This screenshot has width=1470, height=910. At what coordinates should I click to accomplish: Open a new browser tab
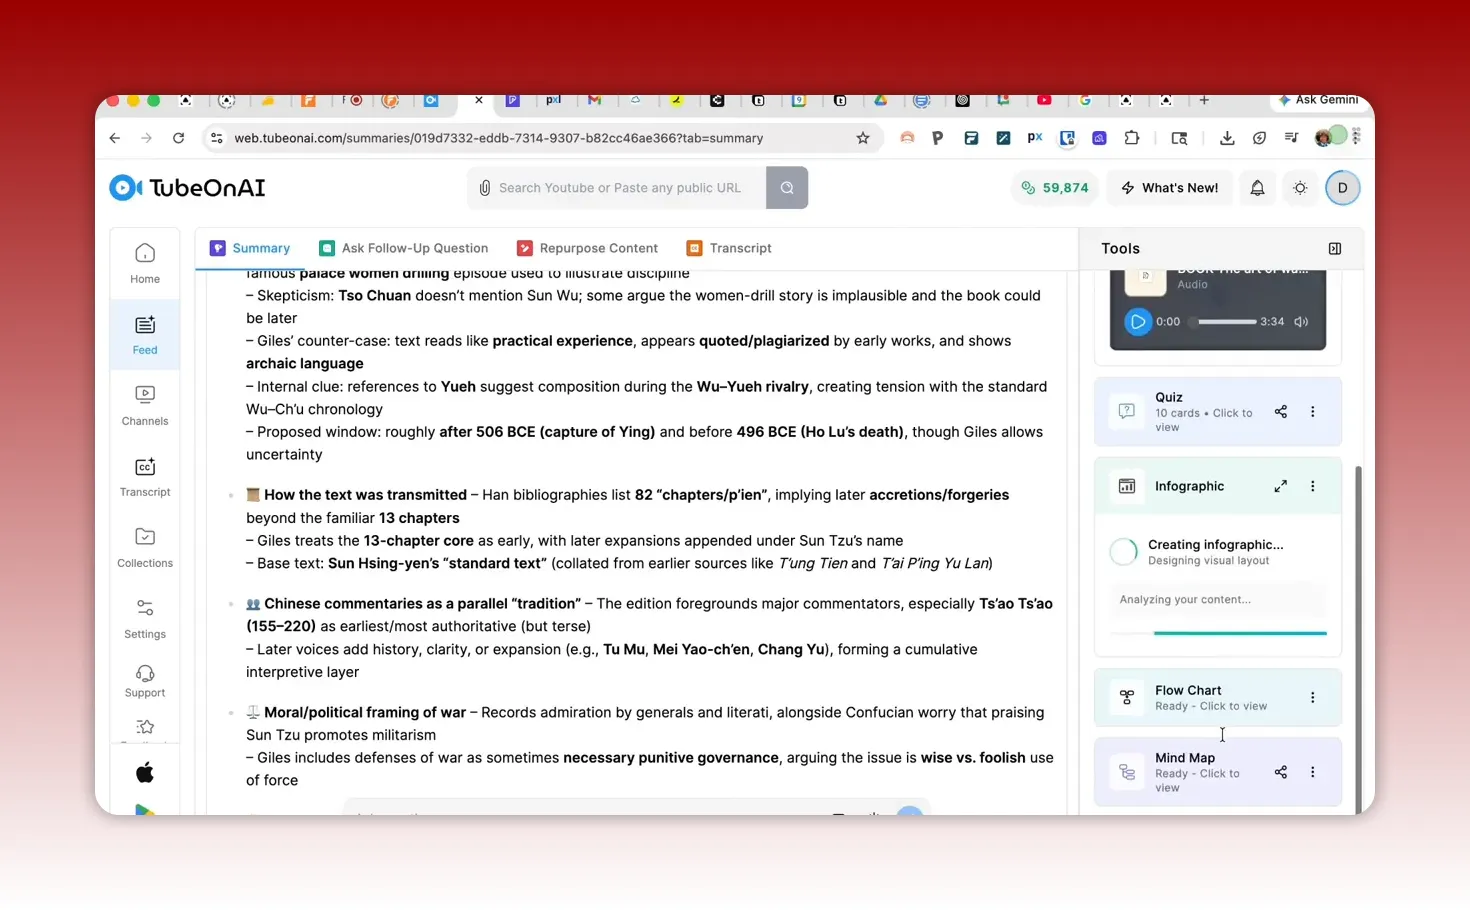1204,100
